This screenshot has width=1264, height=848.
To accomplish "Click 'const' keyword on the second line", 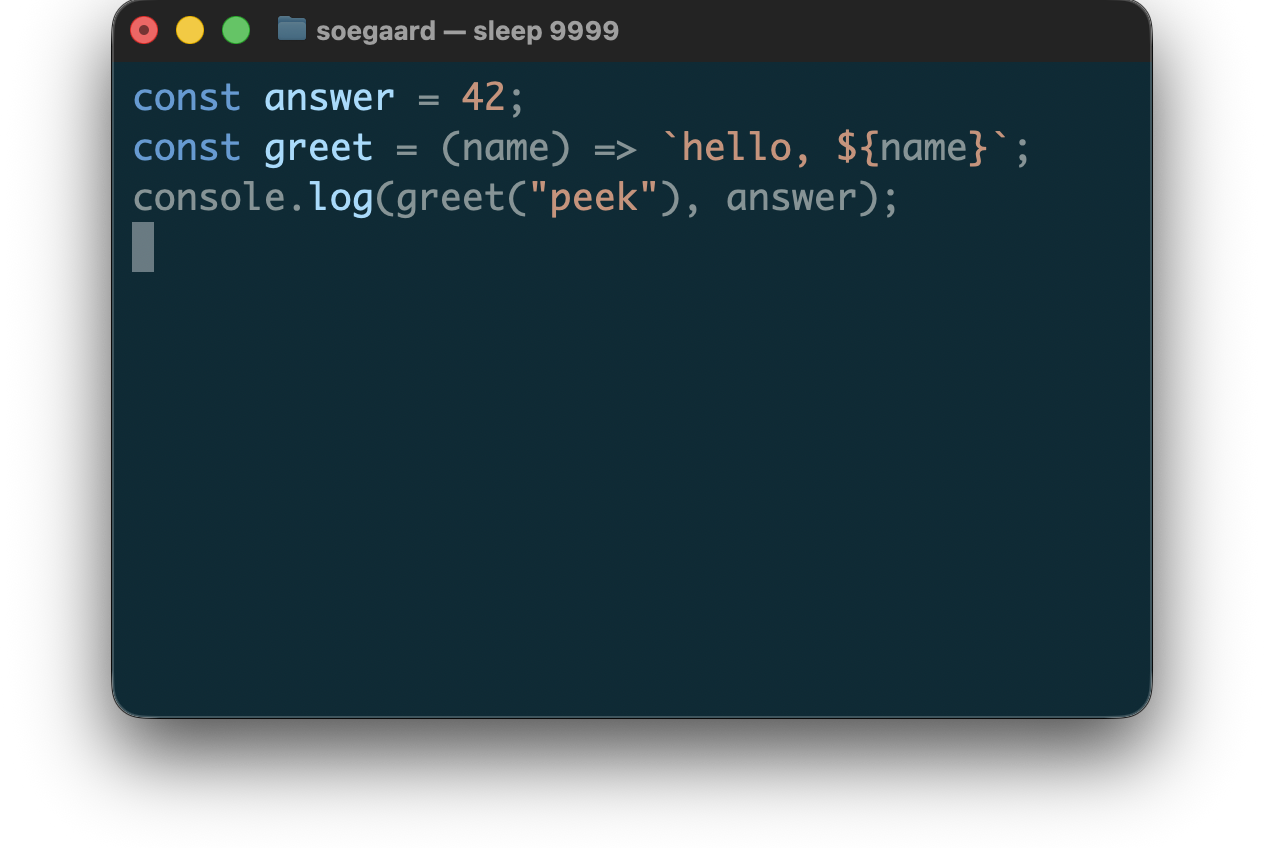I will tap(187, 148).
